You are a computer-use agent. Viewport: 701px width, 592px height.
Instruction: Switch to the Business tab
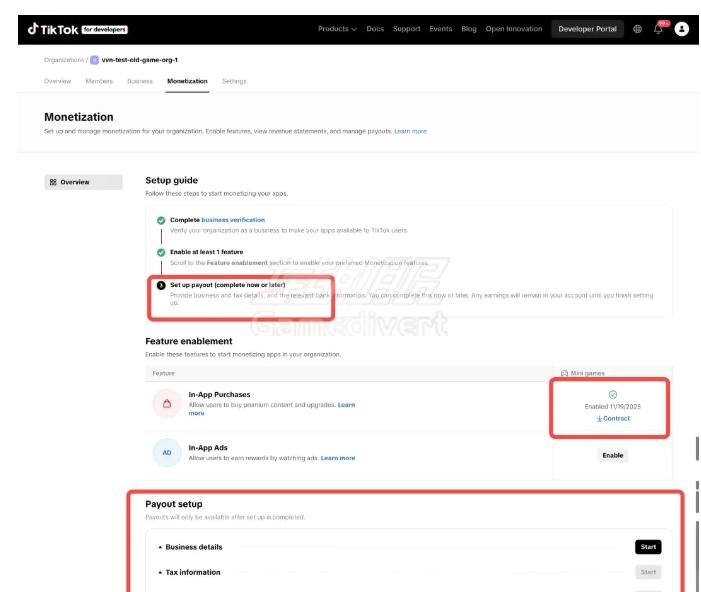[140, 81]
